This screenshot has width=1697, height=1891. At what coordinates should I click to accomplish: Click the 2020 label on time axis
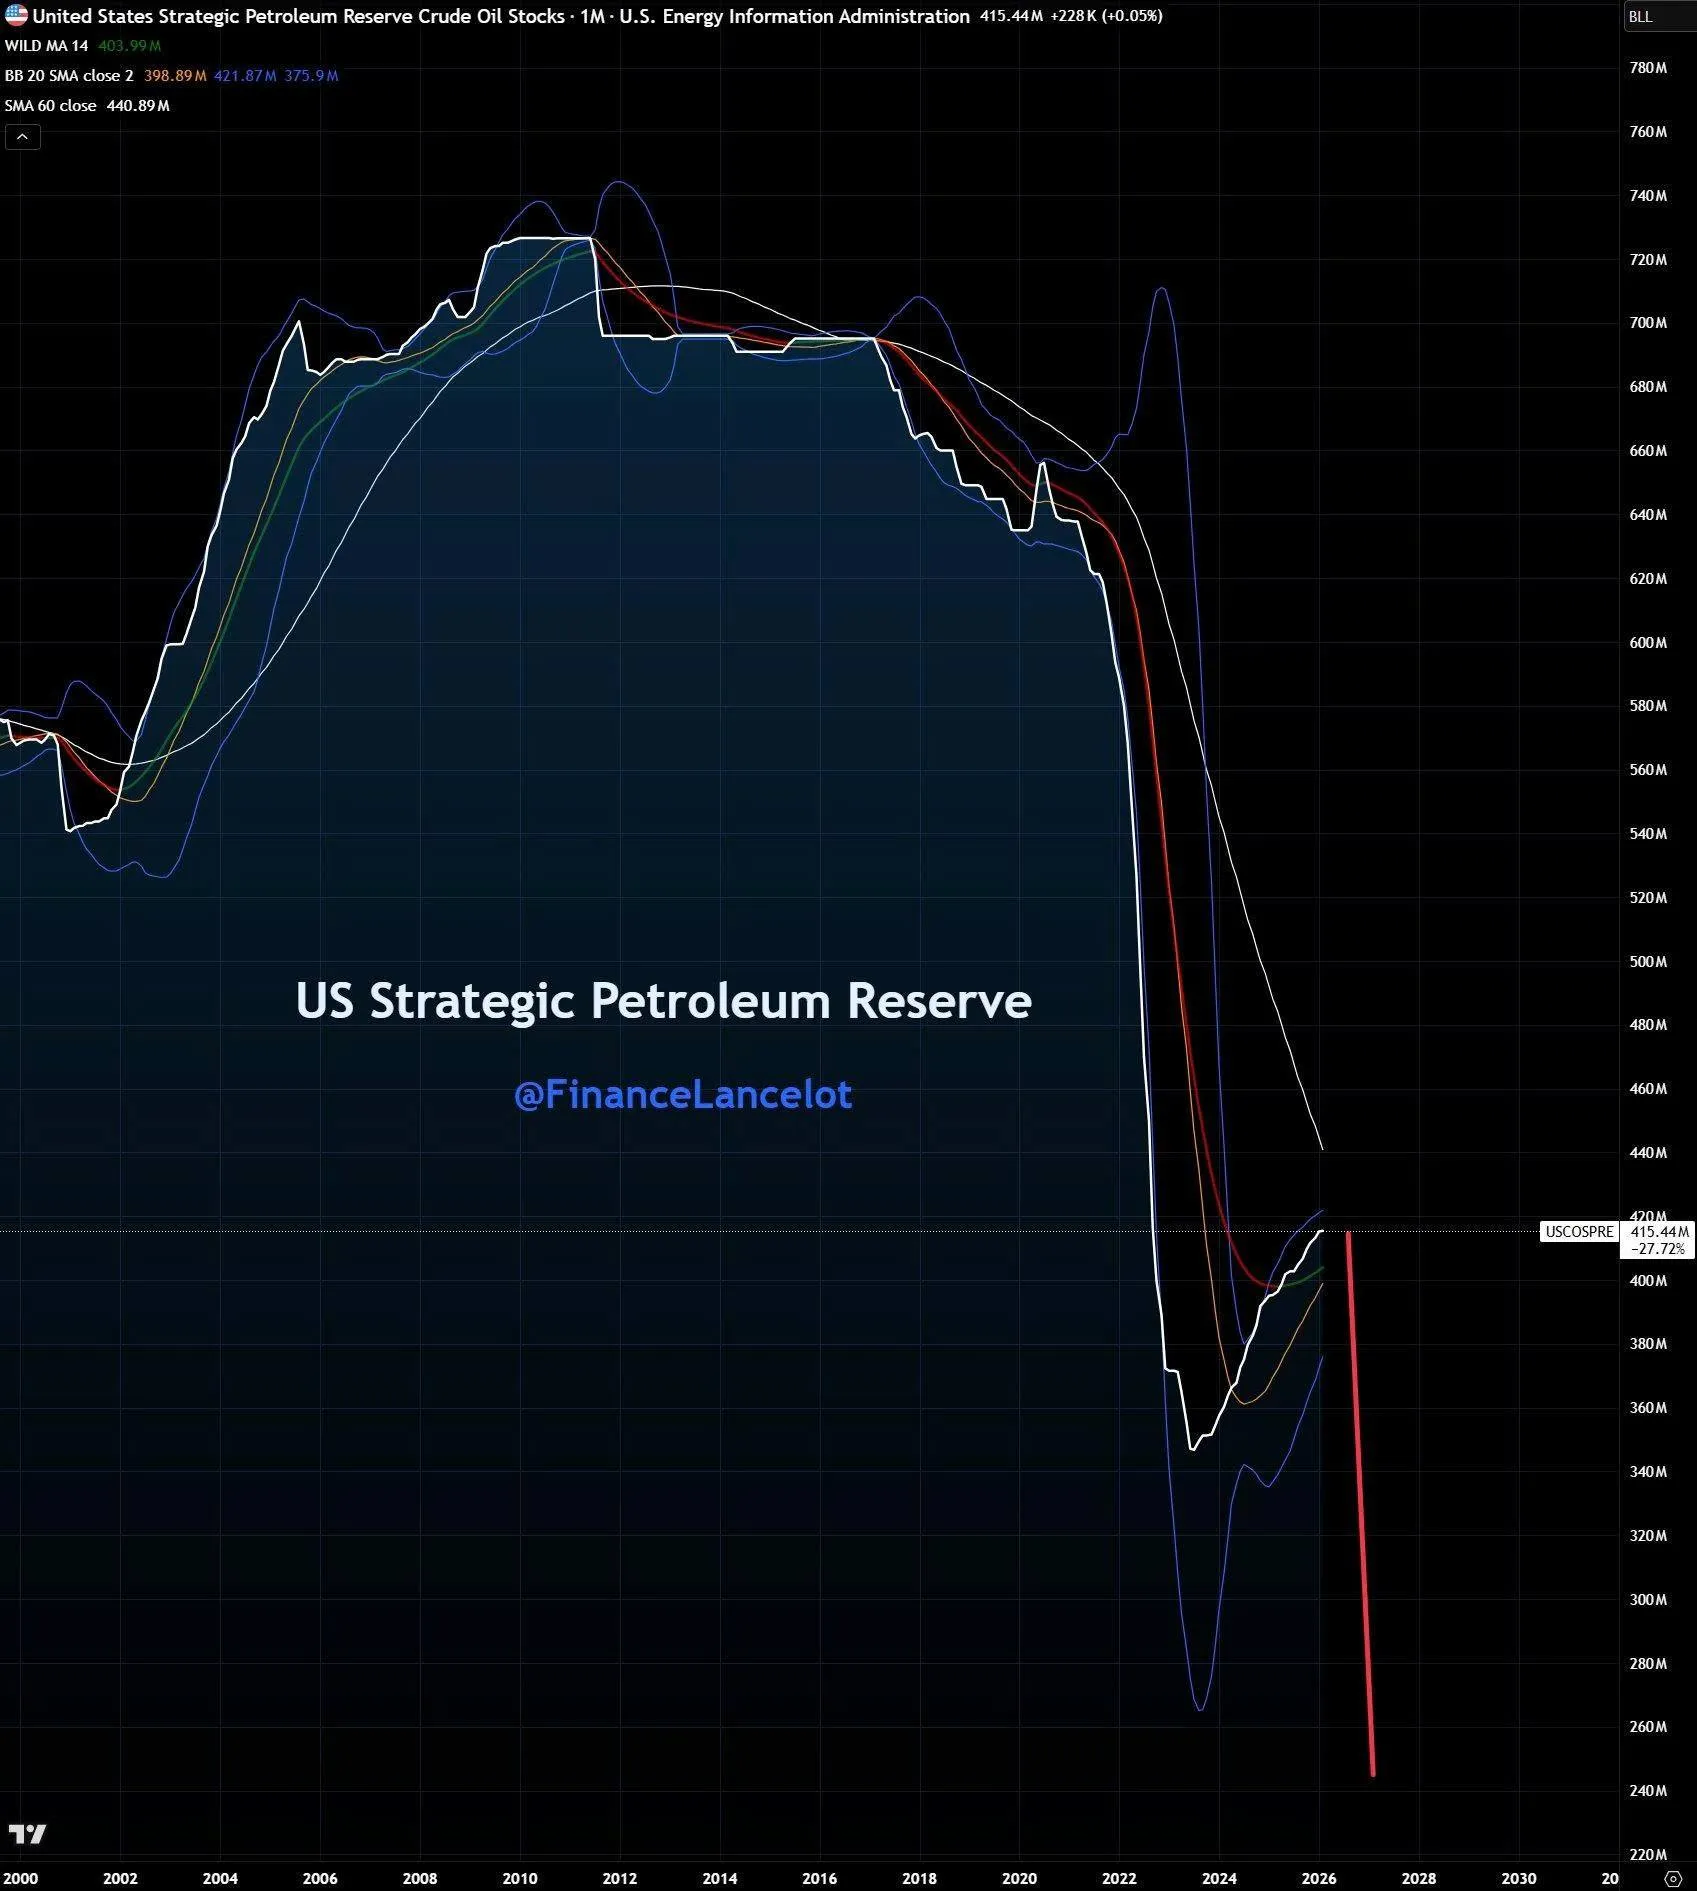(x=1019, y=1878)
